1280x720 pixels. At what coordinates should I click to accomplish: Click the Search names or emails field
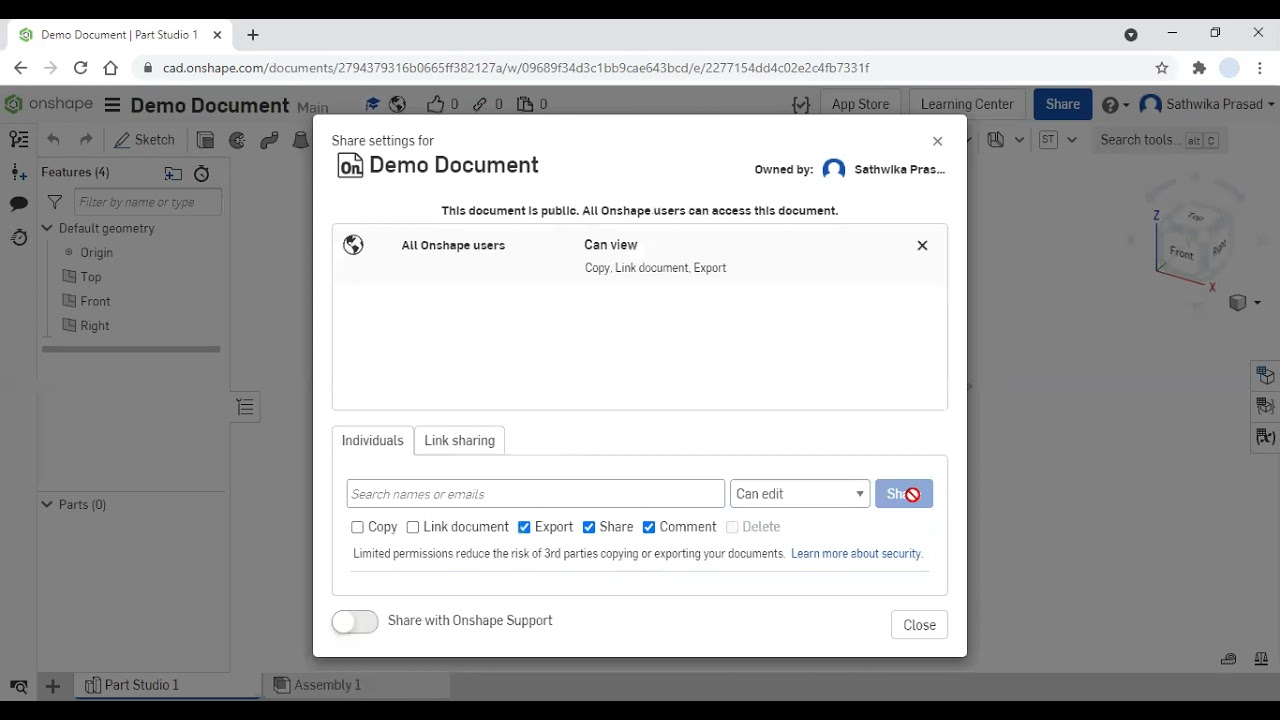536,494
